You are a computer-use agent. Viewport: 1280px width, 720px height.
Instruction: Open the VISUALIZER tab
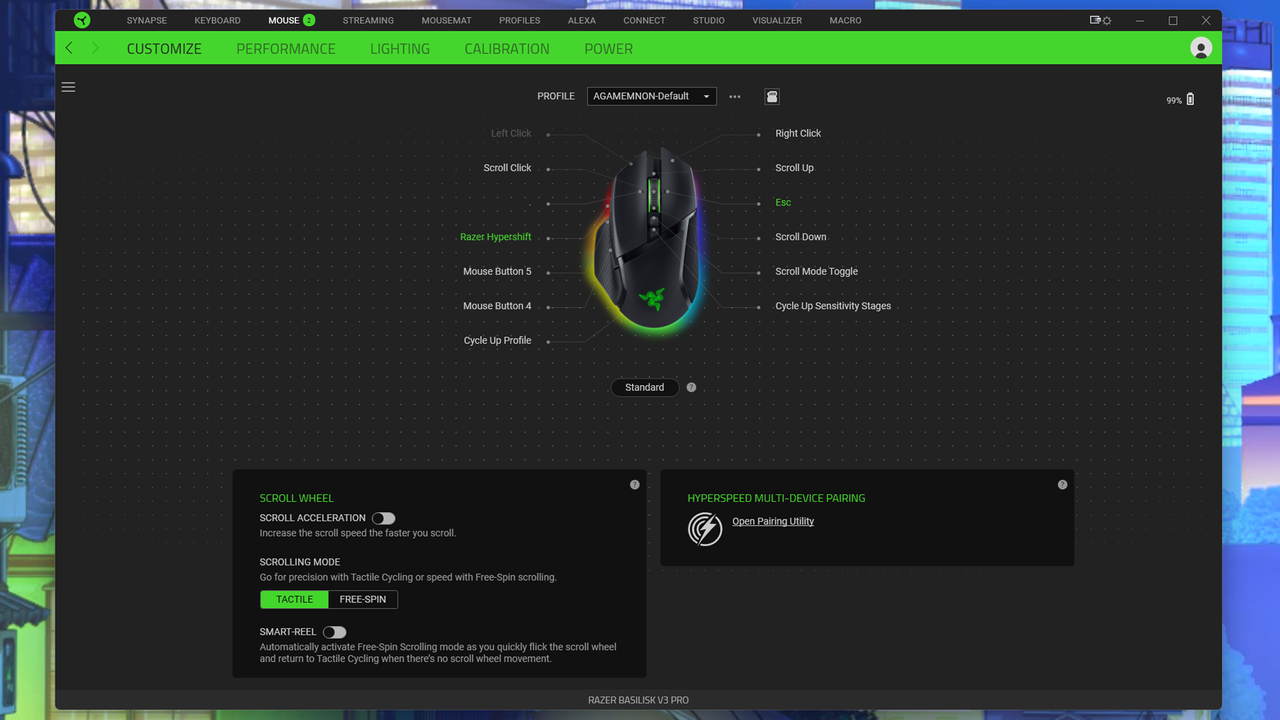point(777,20)
